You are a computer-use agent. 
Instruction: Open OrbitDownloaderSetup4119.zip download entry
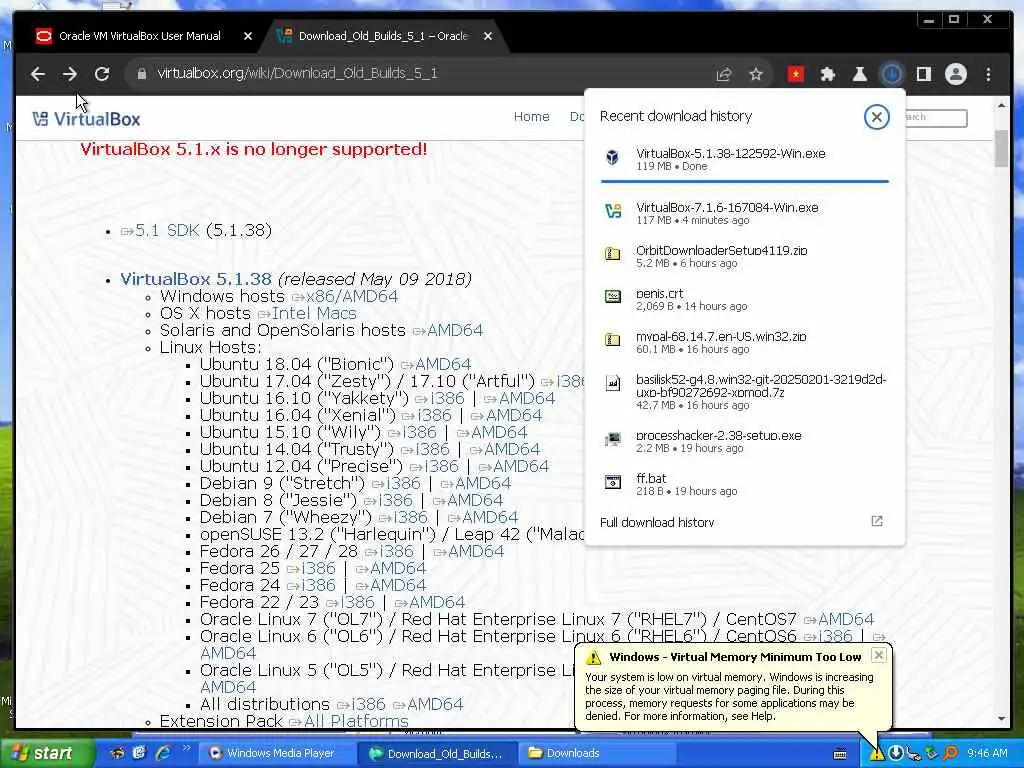744,256
